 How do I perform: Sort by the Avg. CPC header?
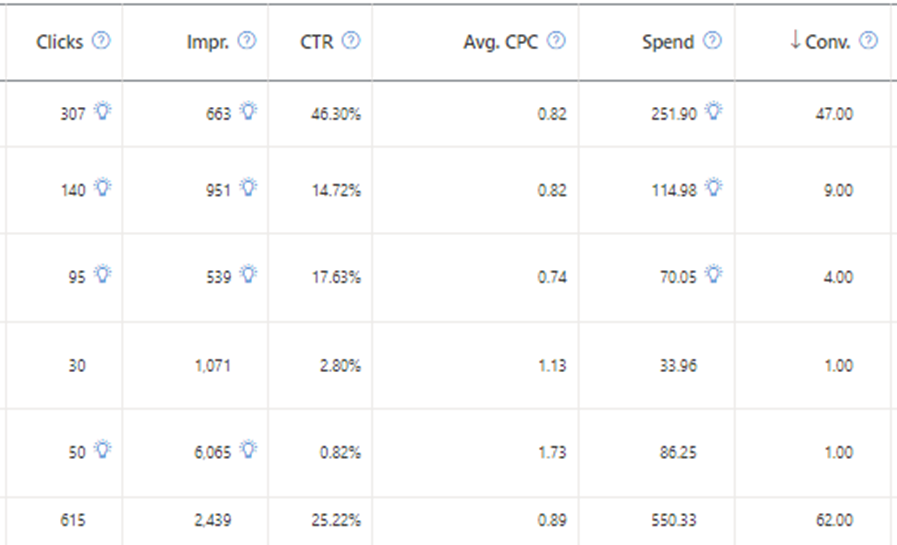(x=502, y=42)
